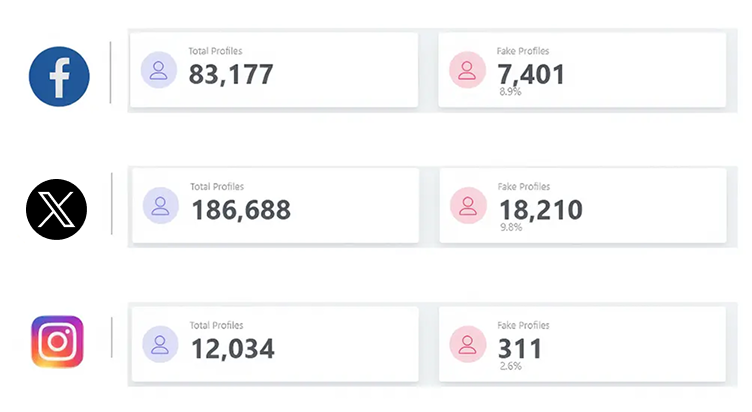Click the purple user icon beside 12,034

click(160, 343)
